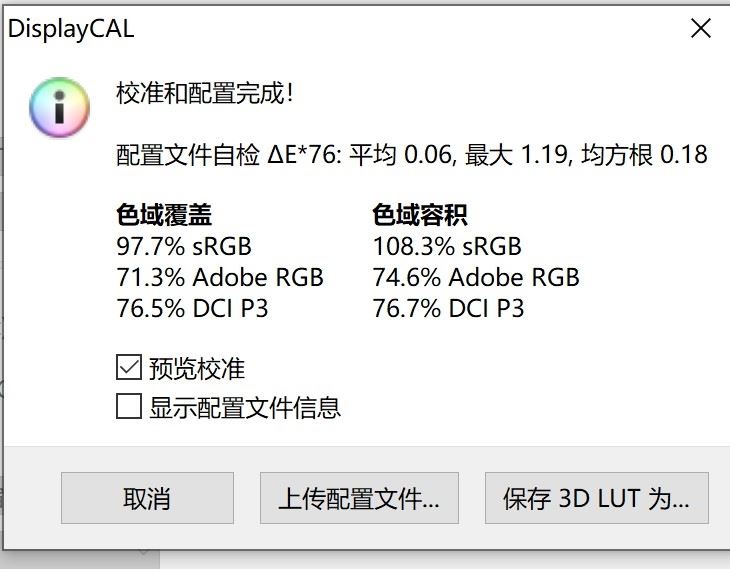This screenshot has width=730, height=569.
Task: Select the 76.5% DCI P3 coverage value
Action: tap(192, 308)
